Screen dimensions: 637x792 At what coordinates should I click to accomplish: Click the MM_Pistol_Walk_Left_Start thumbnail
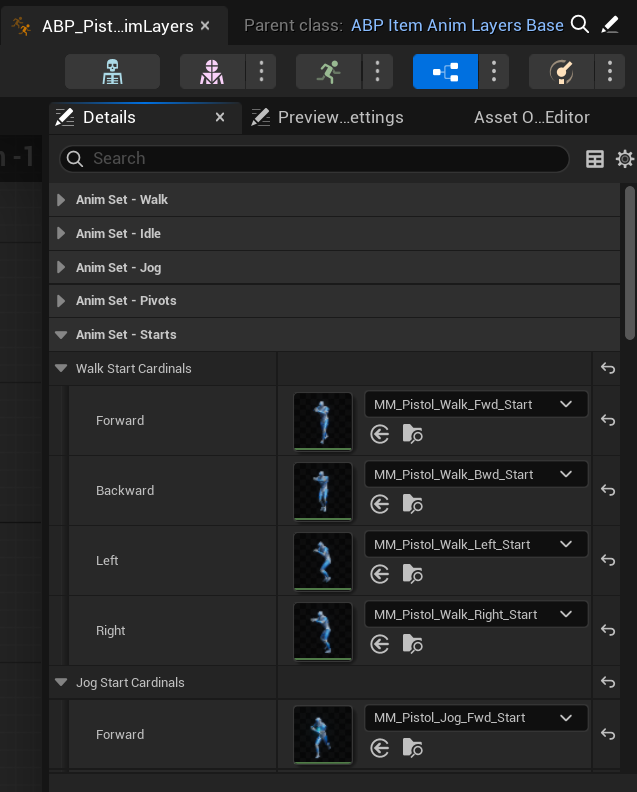click(323, 561)
